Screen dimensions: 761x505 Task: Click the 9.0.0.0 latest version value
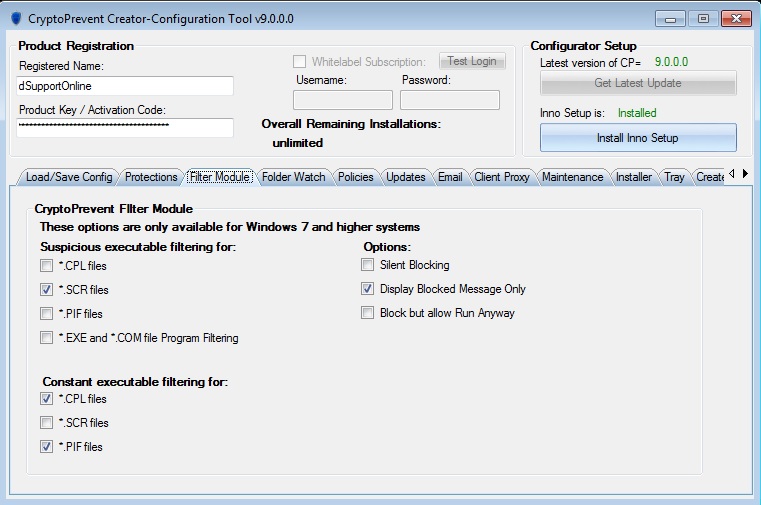click(671, 62)
